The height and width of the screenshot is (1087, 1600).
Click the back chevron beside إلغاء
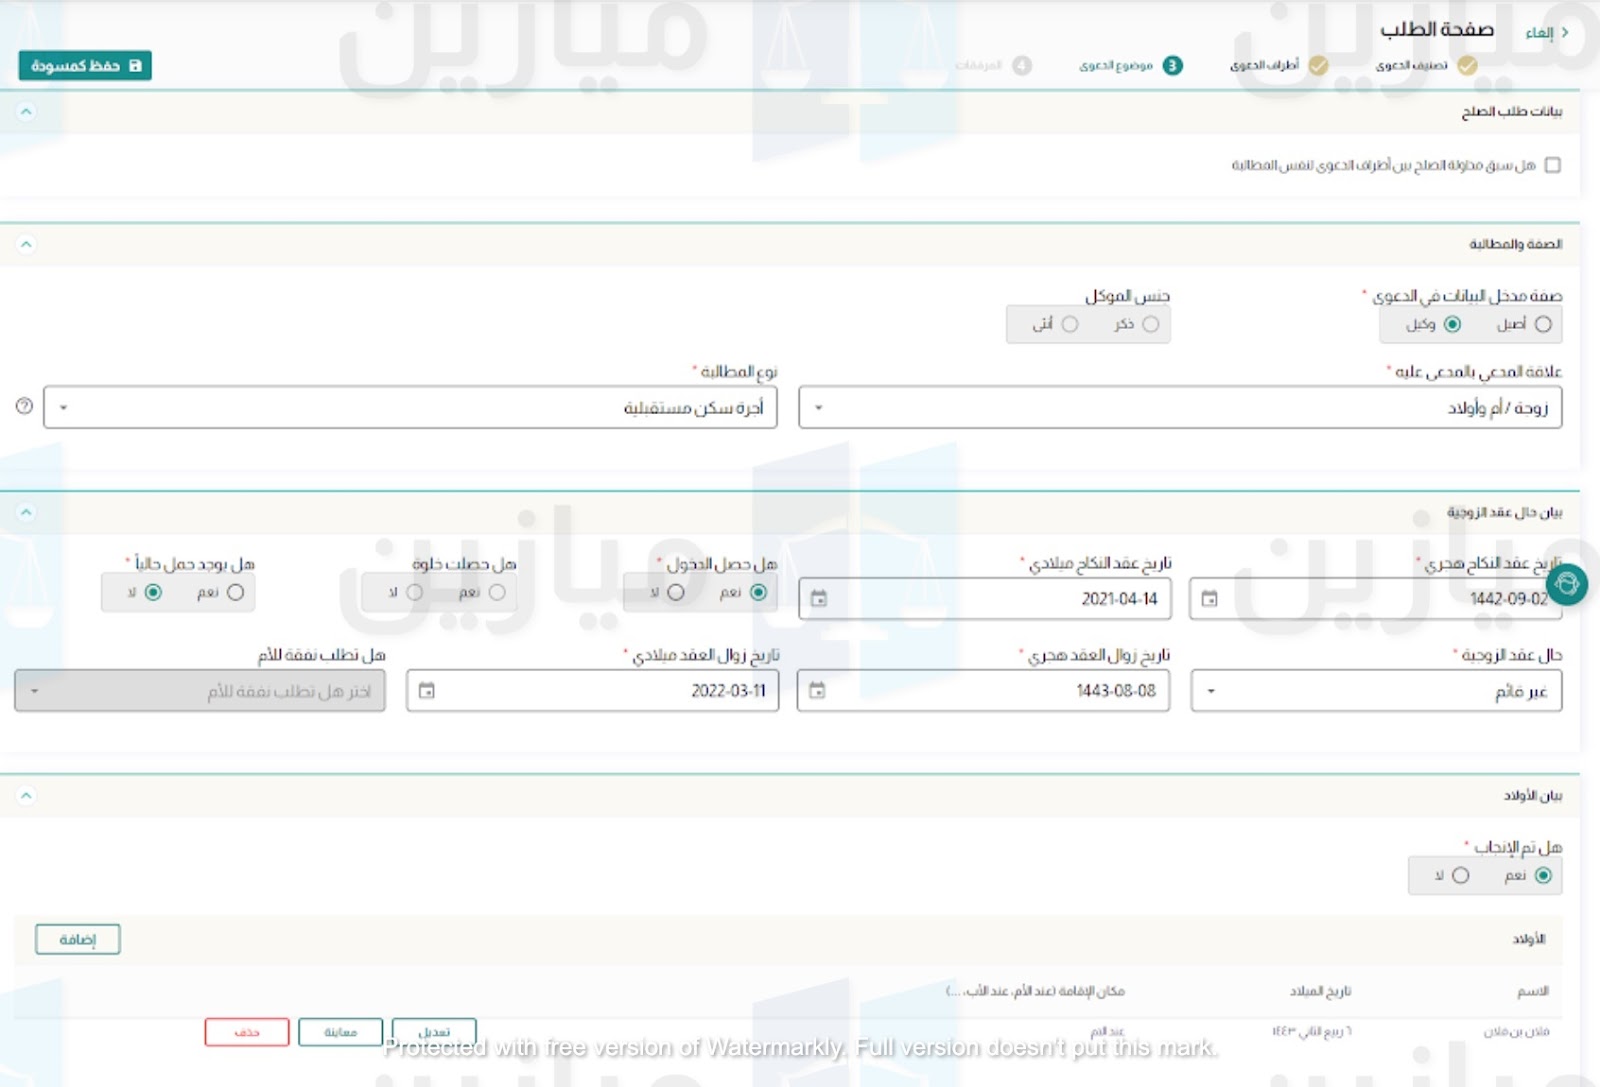[1565, 33]
